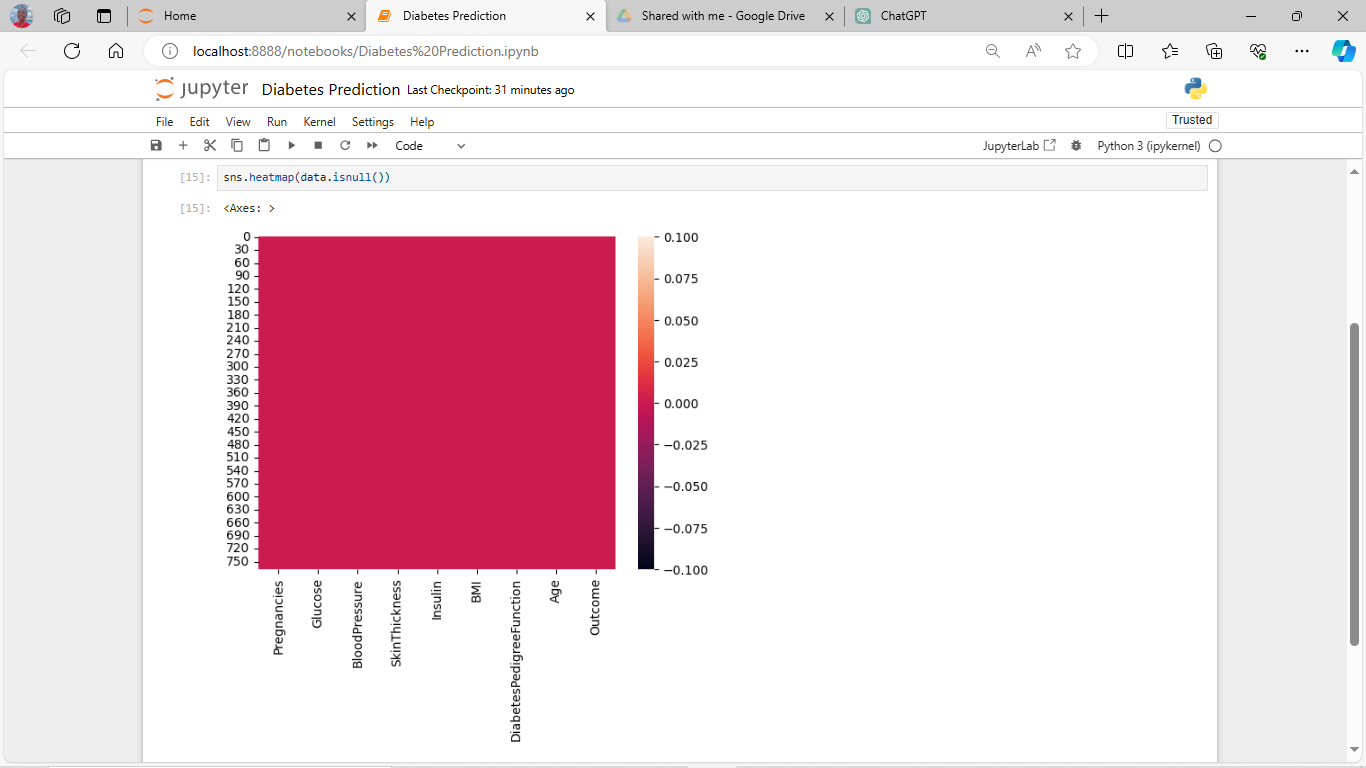The image size is (1366, 768).
Task: Open split screen view
Action: (1125, 51)
